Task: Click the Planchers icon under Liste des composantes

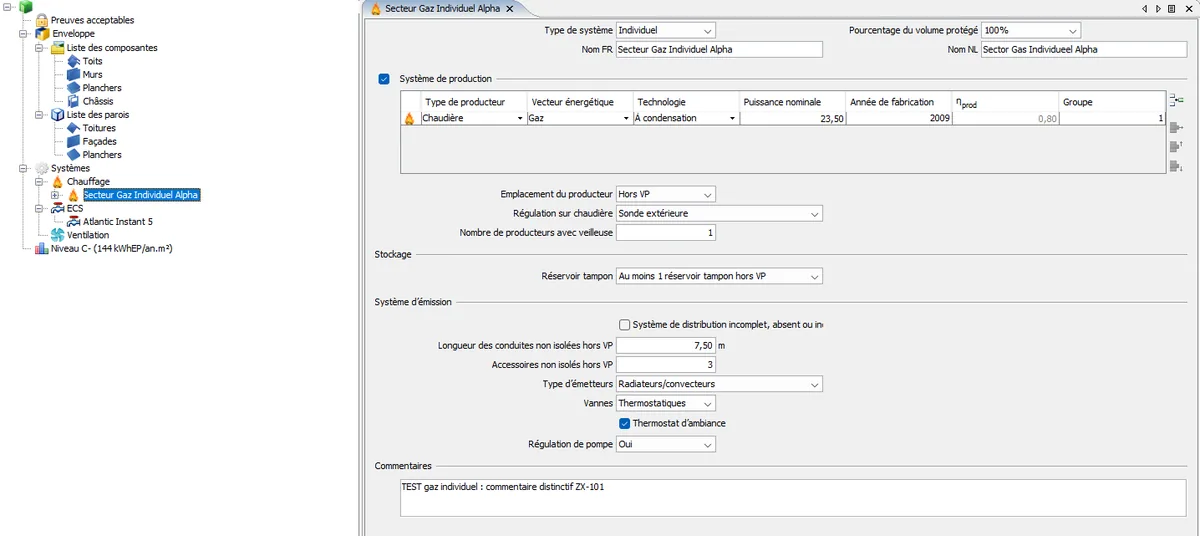Action: coord(73,88)
